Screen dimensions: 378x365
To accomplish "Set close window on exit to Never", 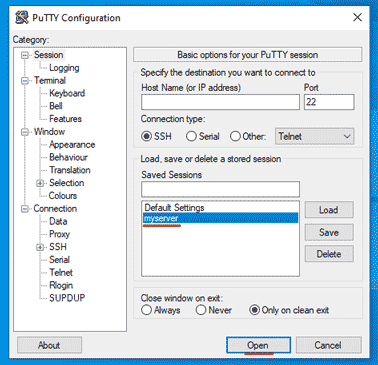I will click(x=201, y=310).
